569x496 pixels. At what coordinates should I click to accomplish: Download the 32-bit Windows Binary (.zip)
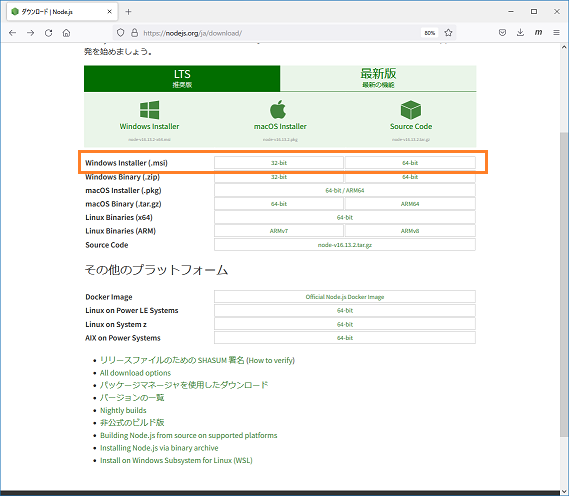[x=279, y=177]
